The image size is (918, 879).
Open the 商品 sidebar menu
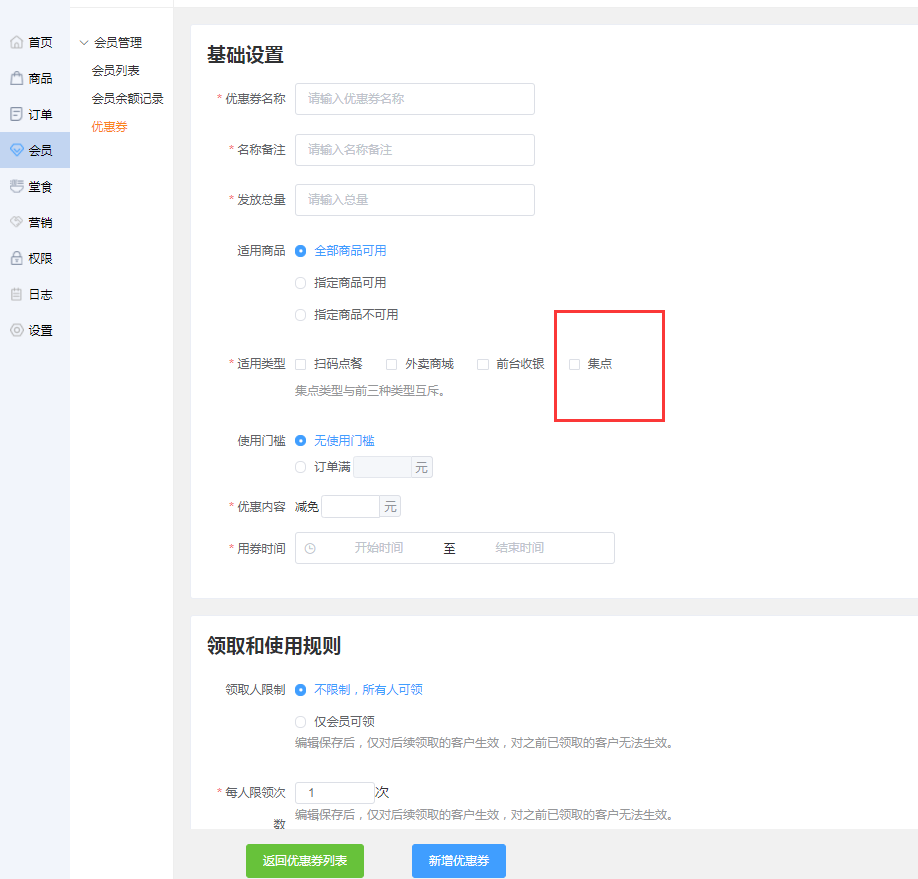click(x=35, y=78)
